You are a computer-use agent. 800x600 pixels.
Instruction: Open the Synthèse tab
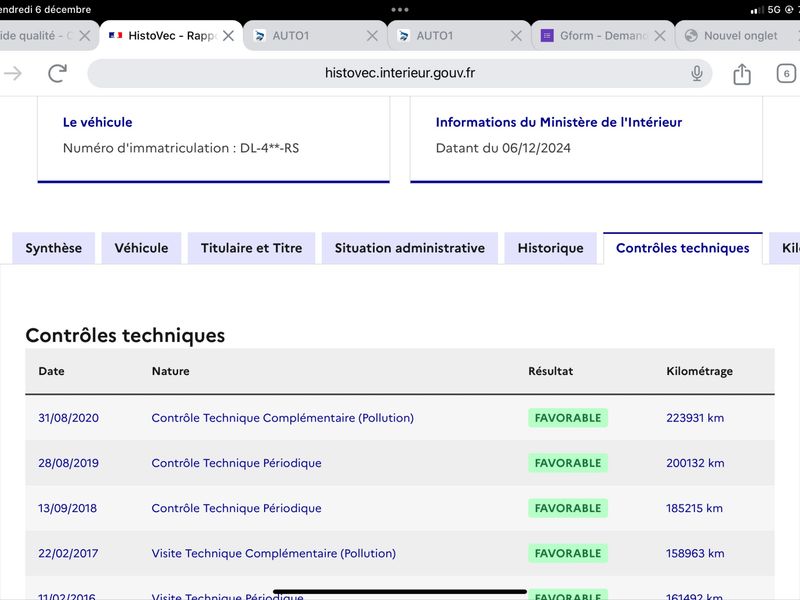(54, 248)
